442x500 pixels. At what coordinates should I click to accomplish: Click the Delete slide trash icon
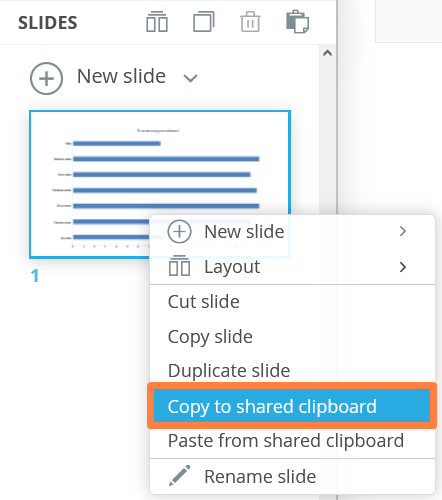tap(250, 22)
